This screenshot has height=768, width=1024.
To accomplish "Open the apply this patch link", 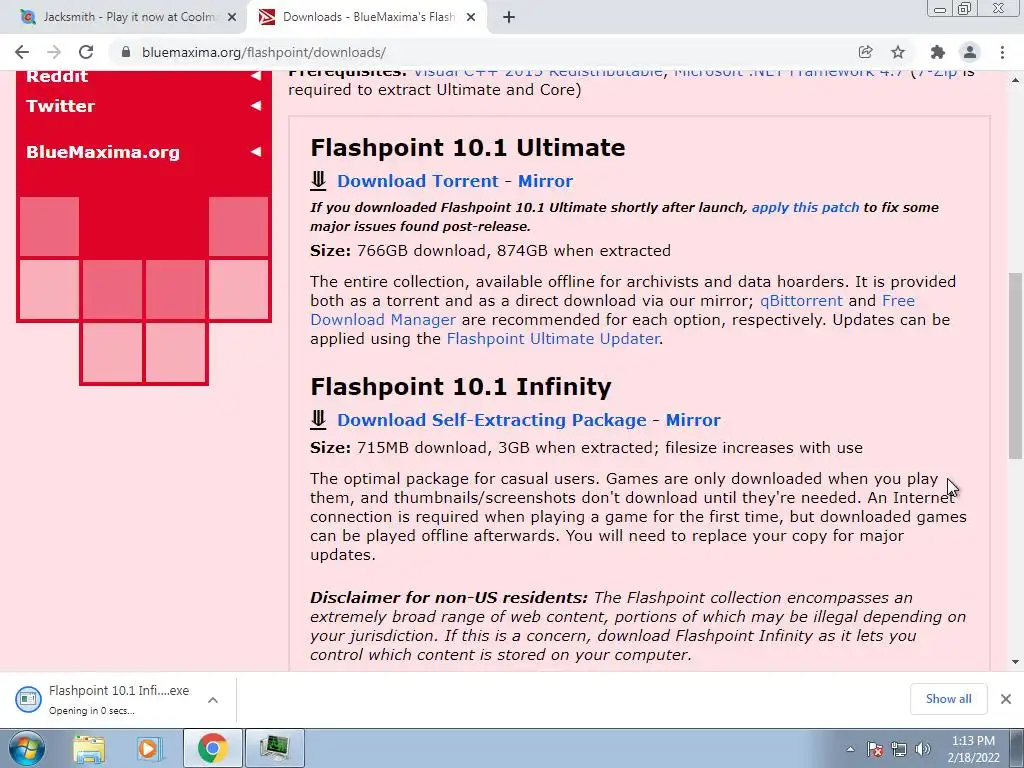I will (805, 208).
